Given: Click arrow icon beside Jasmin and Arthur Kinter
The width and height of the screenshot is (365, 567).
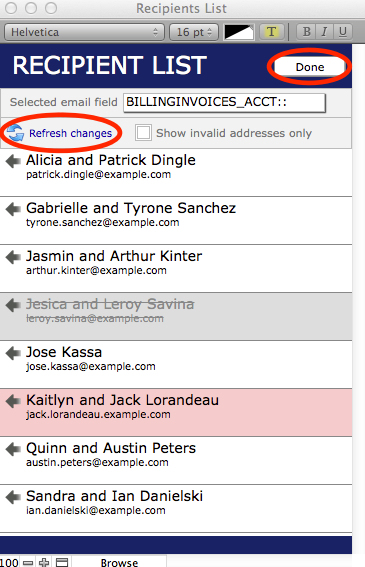Looking at the screenshot, I should coord(13,257).
